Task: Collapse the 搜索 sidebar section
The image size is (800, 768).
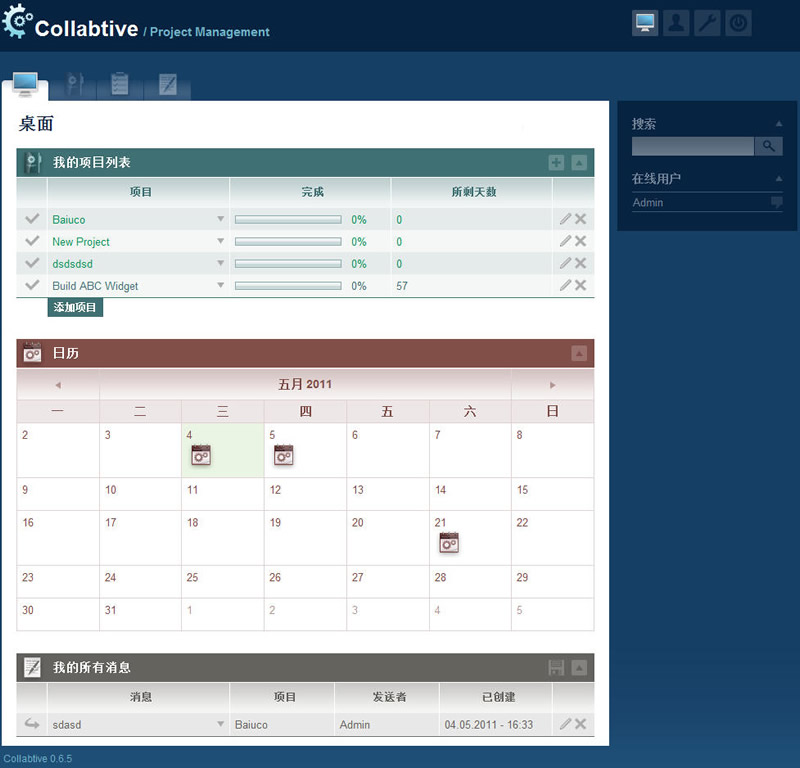Action: click(779, 123)
